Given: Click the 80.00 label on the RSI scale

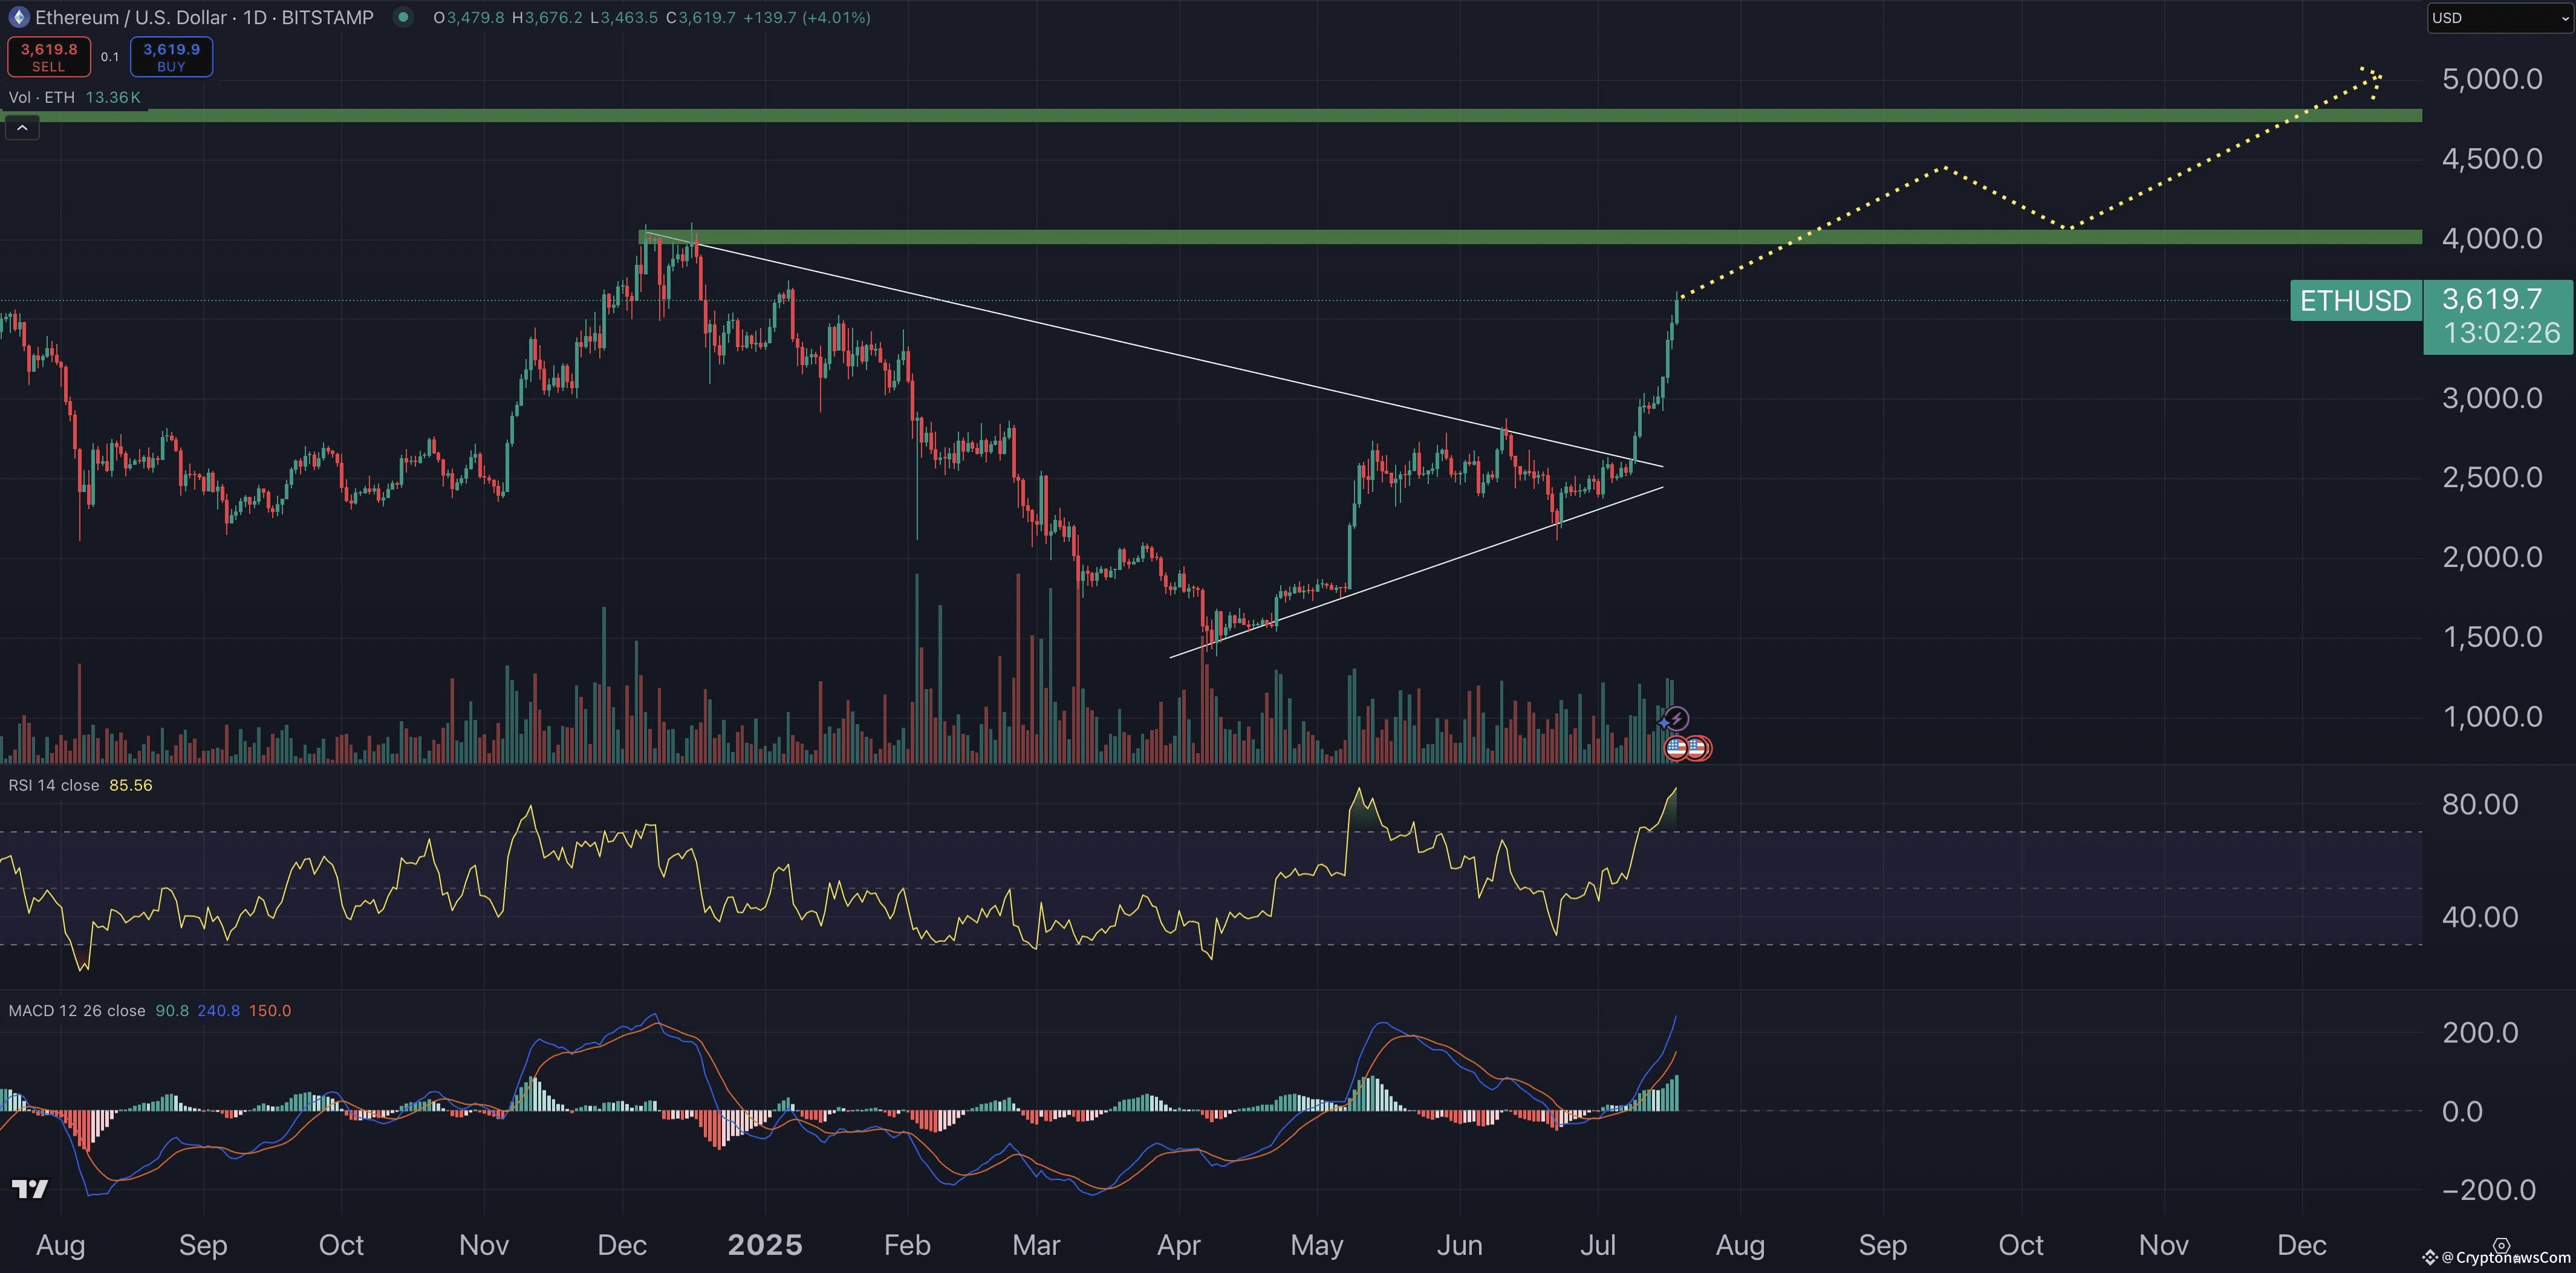Looking at the screenshot, I should pos(2480,804).
